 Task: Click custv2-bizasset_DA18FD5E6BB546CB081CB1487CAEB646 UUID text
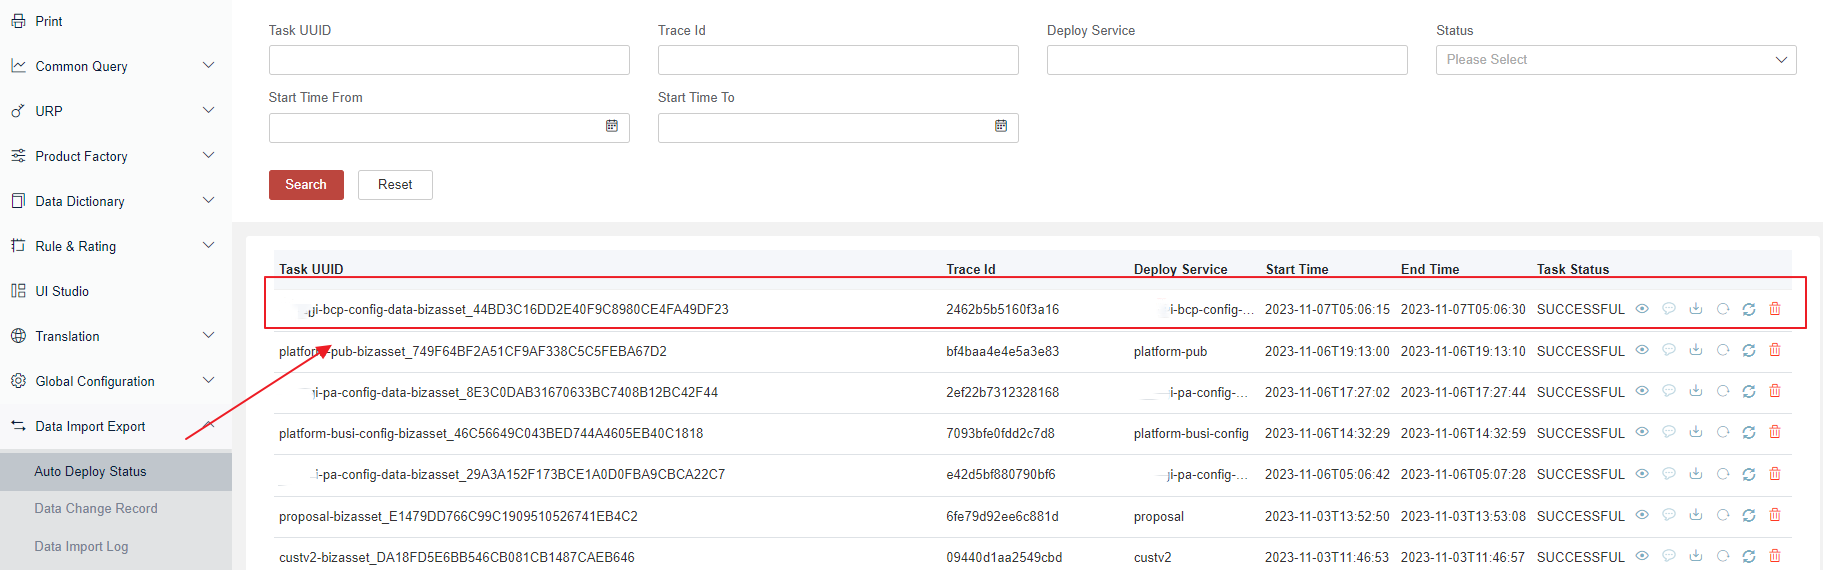(457, 557)
